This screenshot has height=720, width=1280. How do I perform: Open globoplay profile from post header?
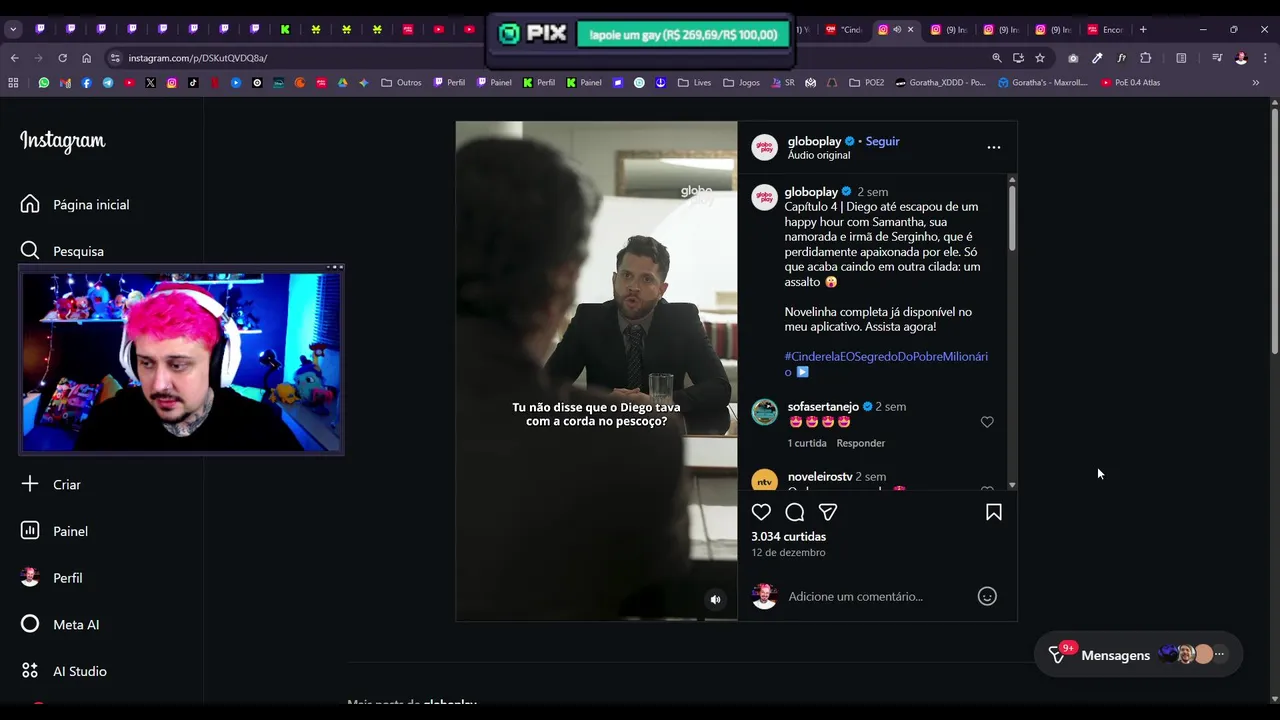coord(814,141)
